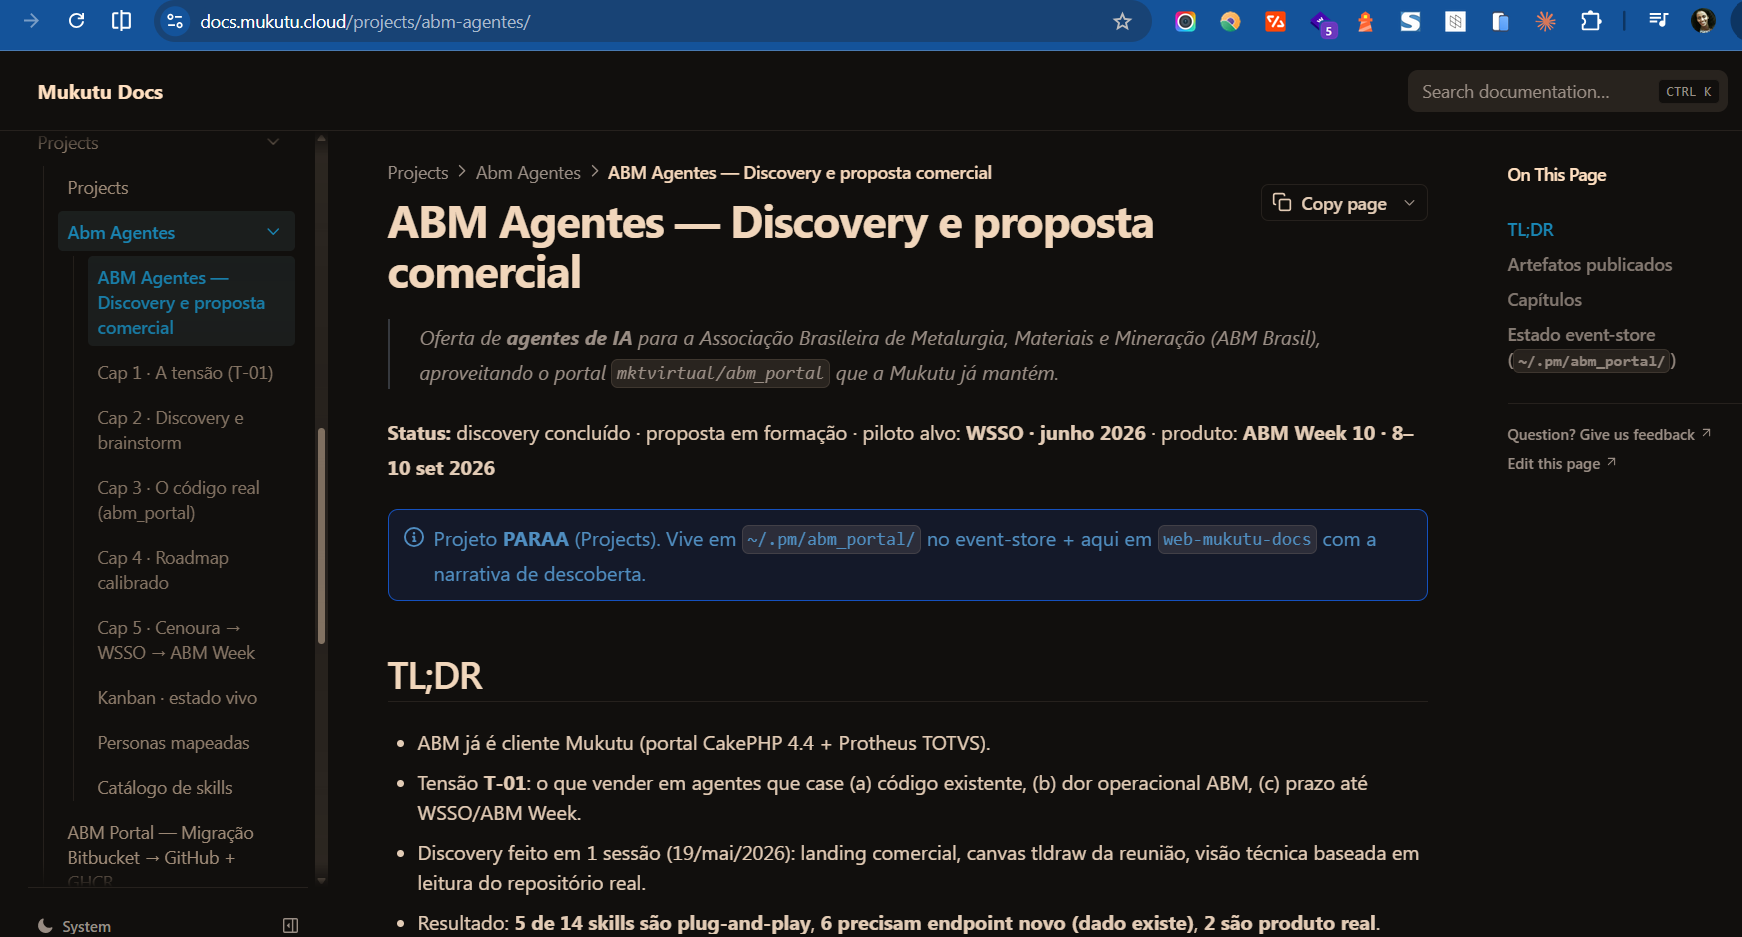Viewport: 1742px width, 937px height.
Task: Click Abm Agentes in the breadcrumb
Action: [528, 173]
